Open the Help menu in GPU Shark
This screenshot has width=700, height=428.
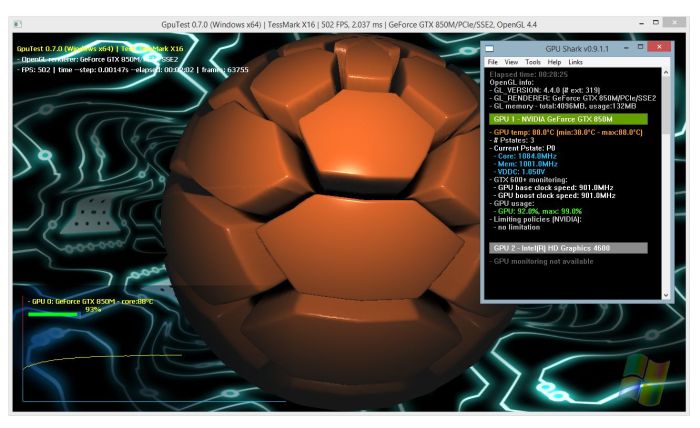tap(554, 62)
